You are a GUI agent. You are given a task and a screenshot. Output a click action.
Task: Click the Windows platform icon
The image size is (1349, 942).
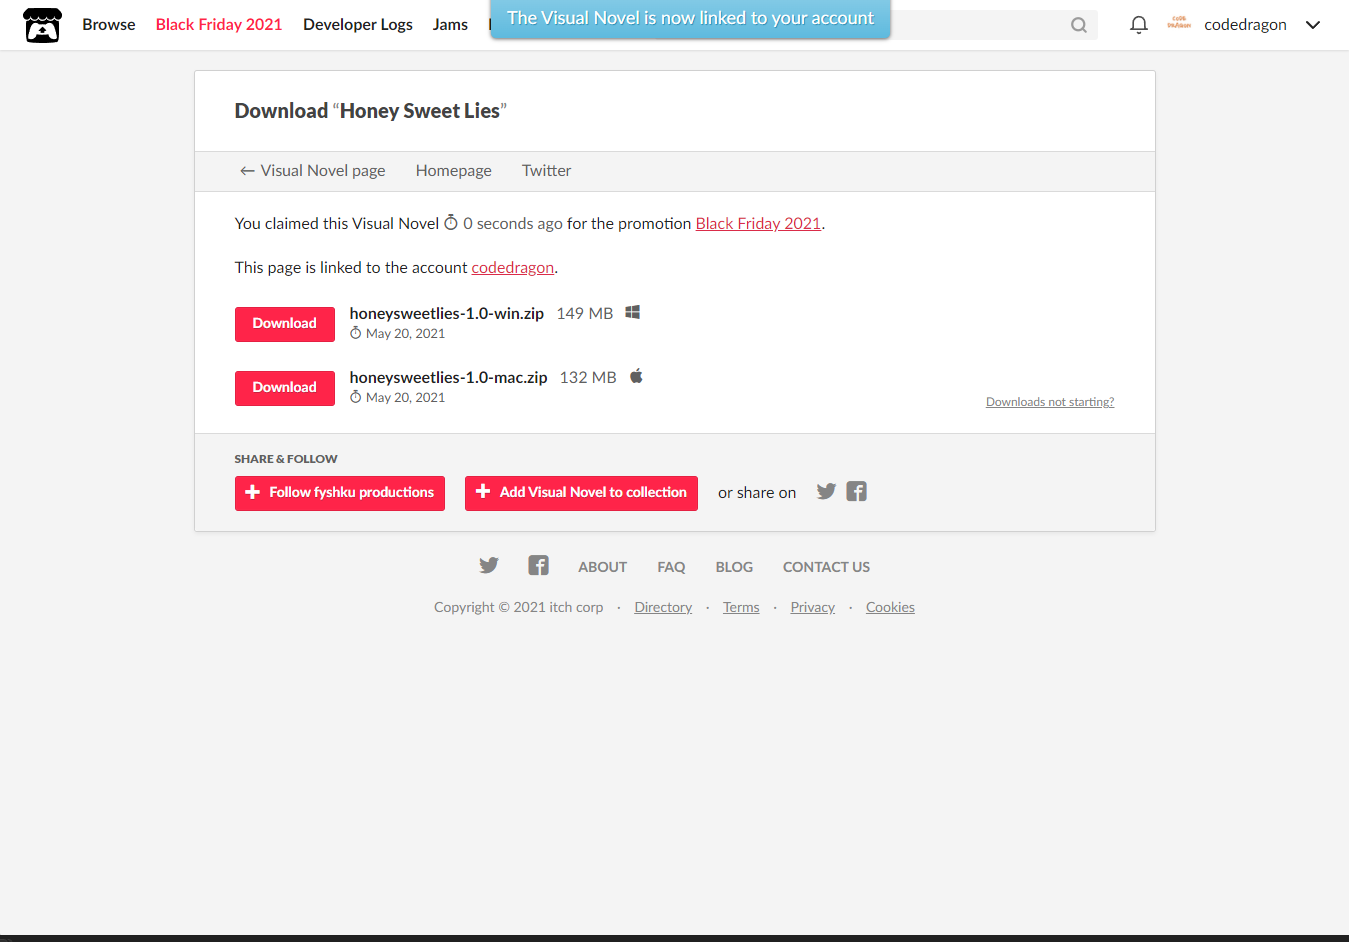click(x=633, y=313)
